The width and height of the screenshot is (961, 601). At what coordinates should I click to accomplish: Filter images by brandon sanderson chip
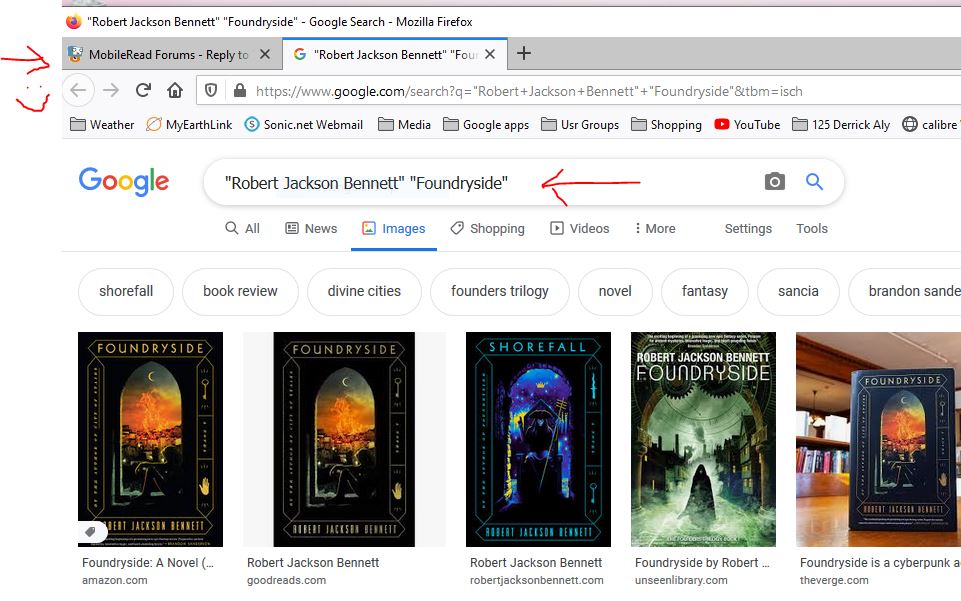tap(905, 291)
